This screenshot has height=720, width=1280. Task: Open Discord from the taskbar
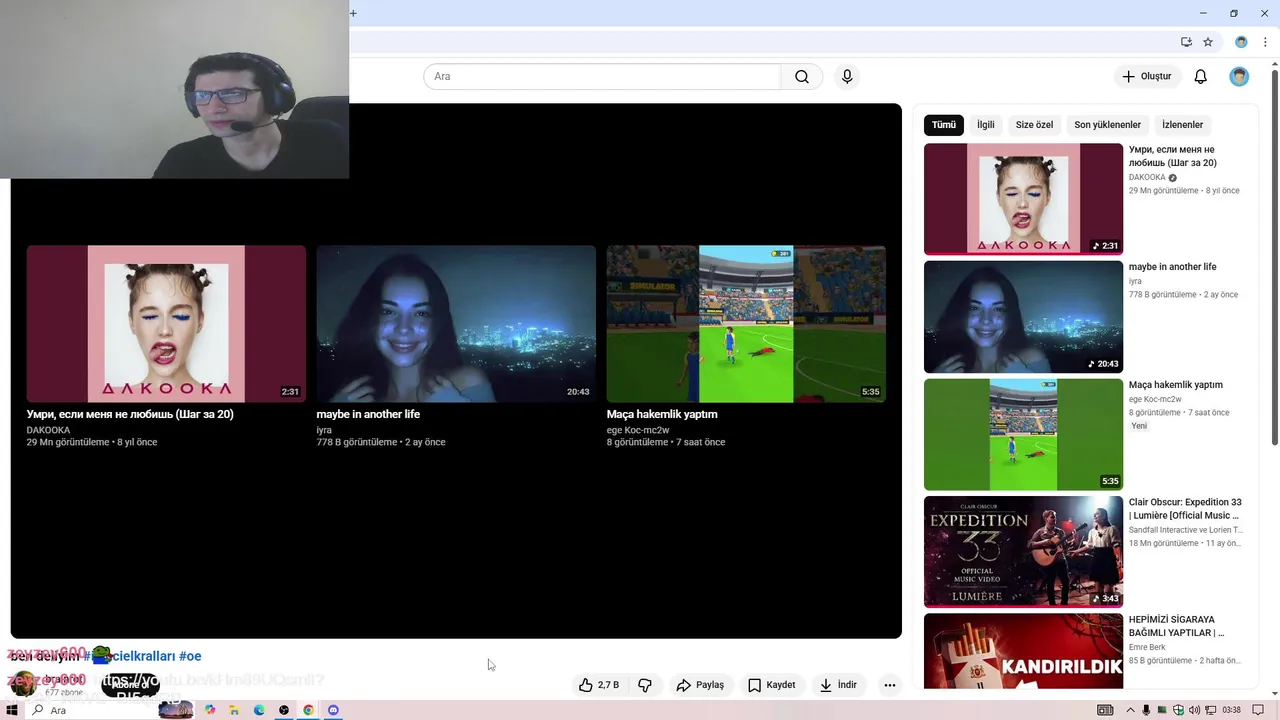click(x=333, y=710)
